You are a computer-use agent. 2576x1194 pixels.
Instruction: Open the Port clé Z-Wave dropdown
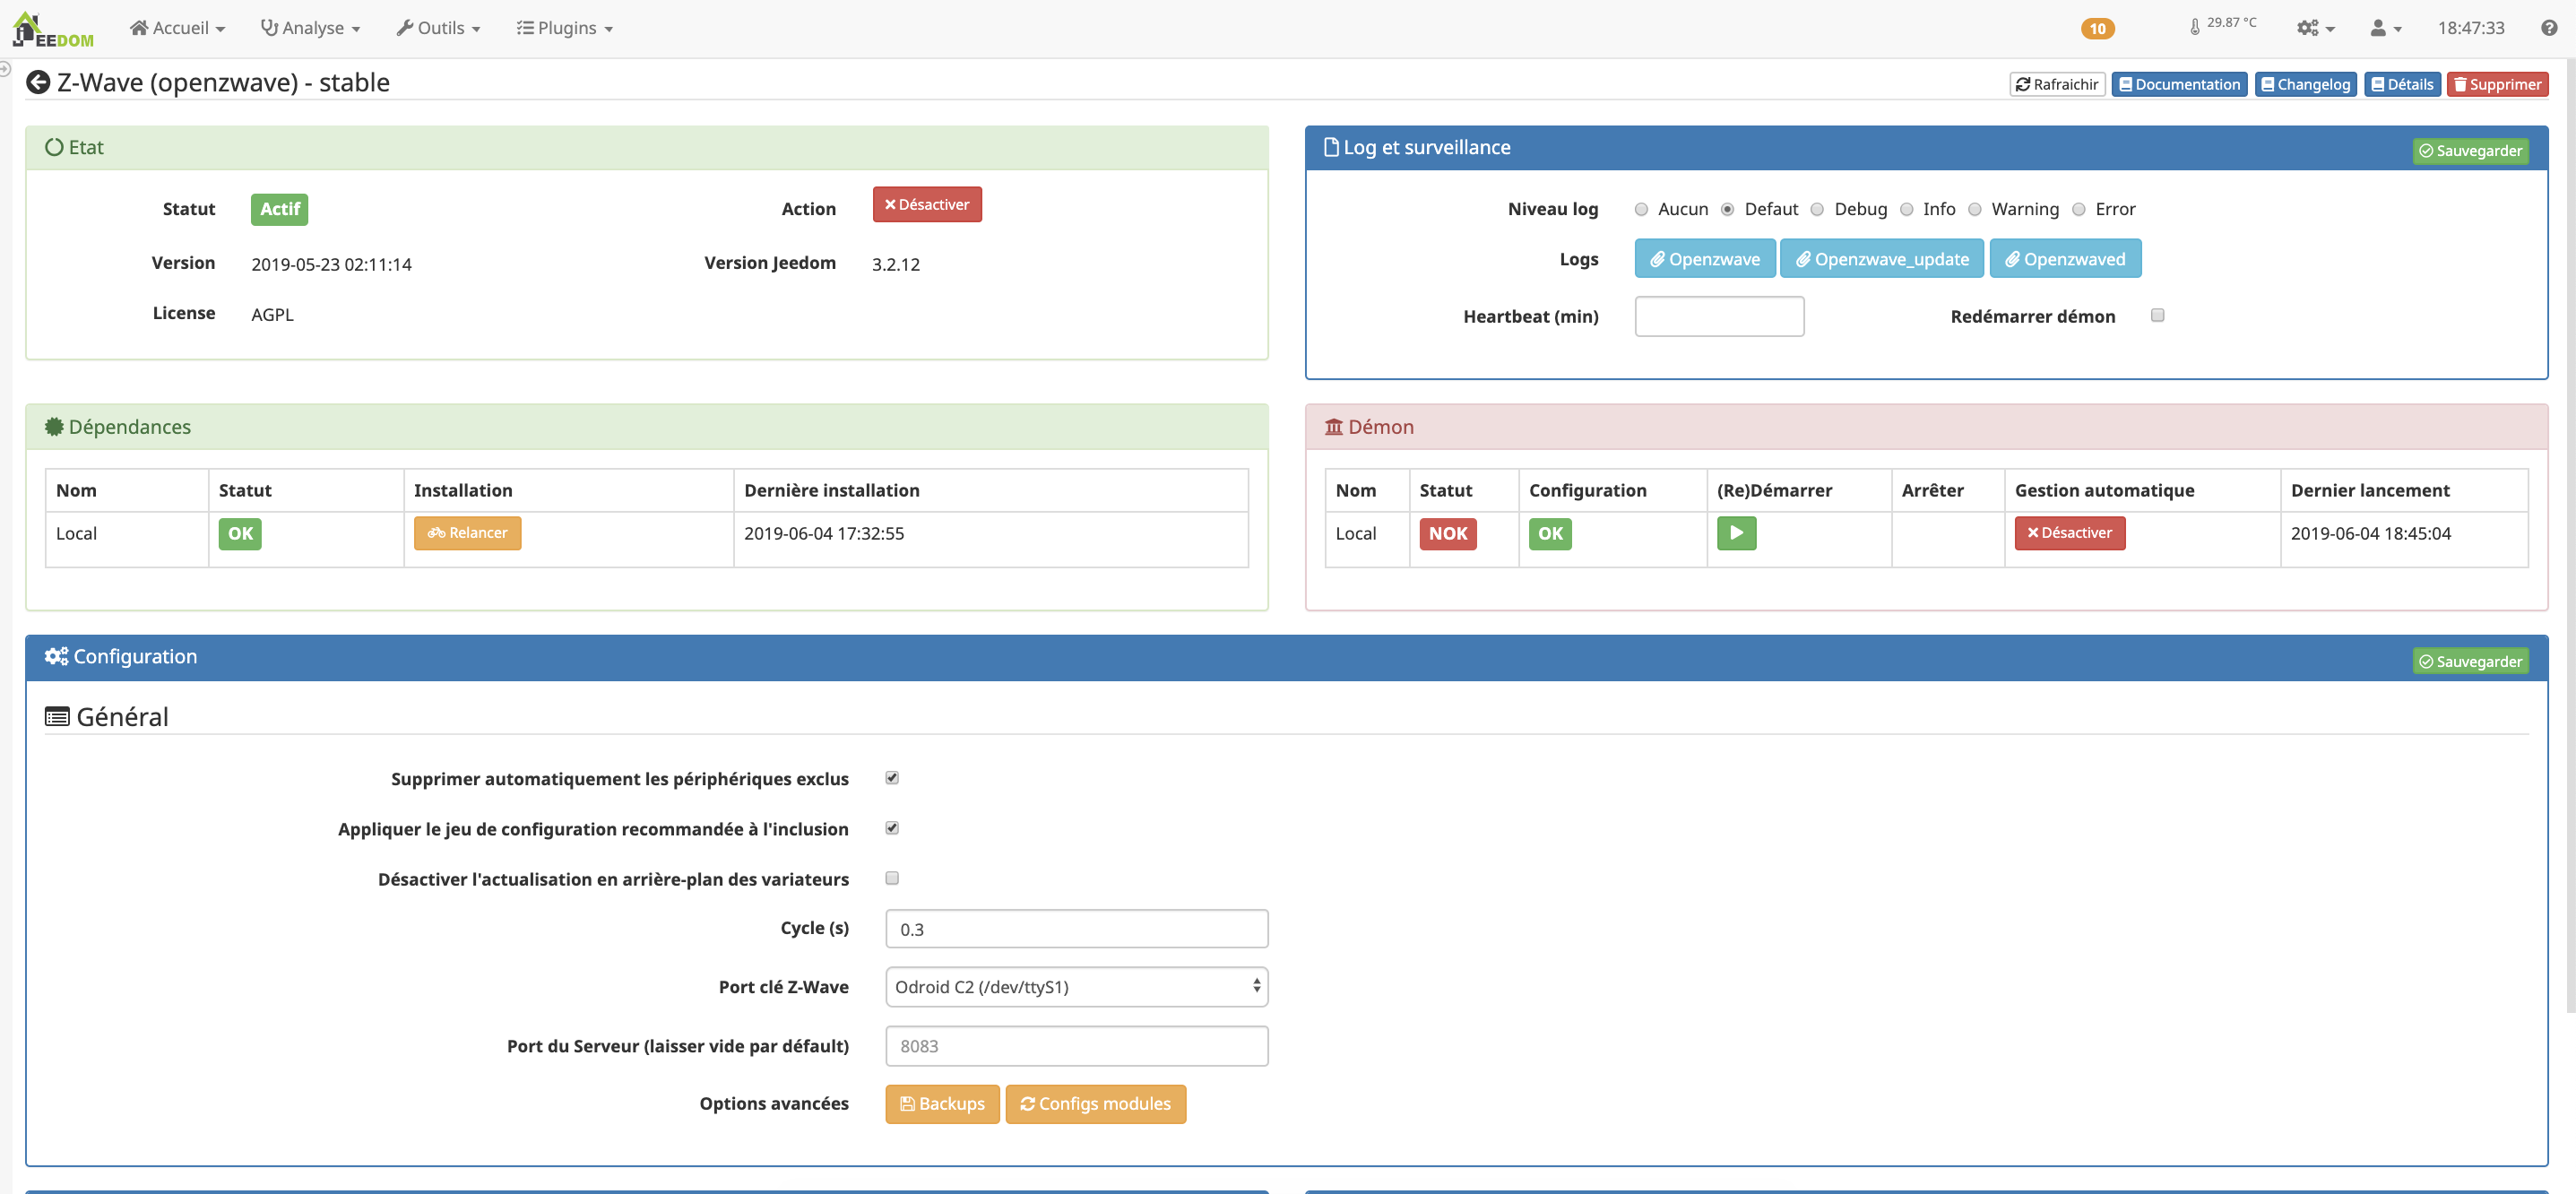coord(1076,987)
